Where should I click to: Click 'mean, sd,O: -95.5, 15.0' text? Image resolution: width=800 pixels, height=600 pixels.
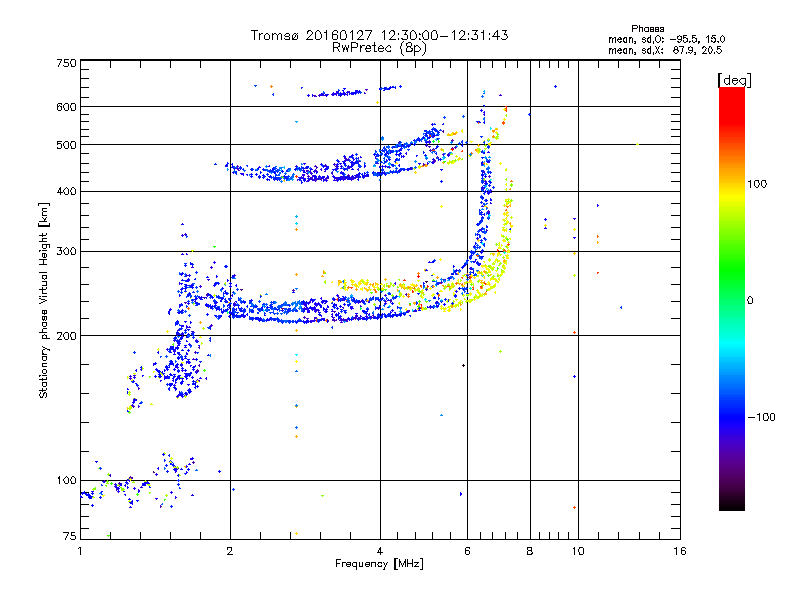(x=666, y=39)
